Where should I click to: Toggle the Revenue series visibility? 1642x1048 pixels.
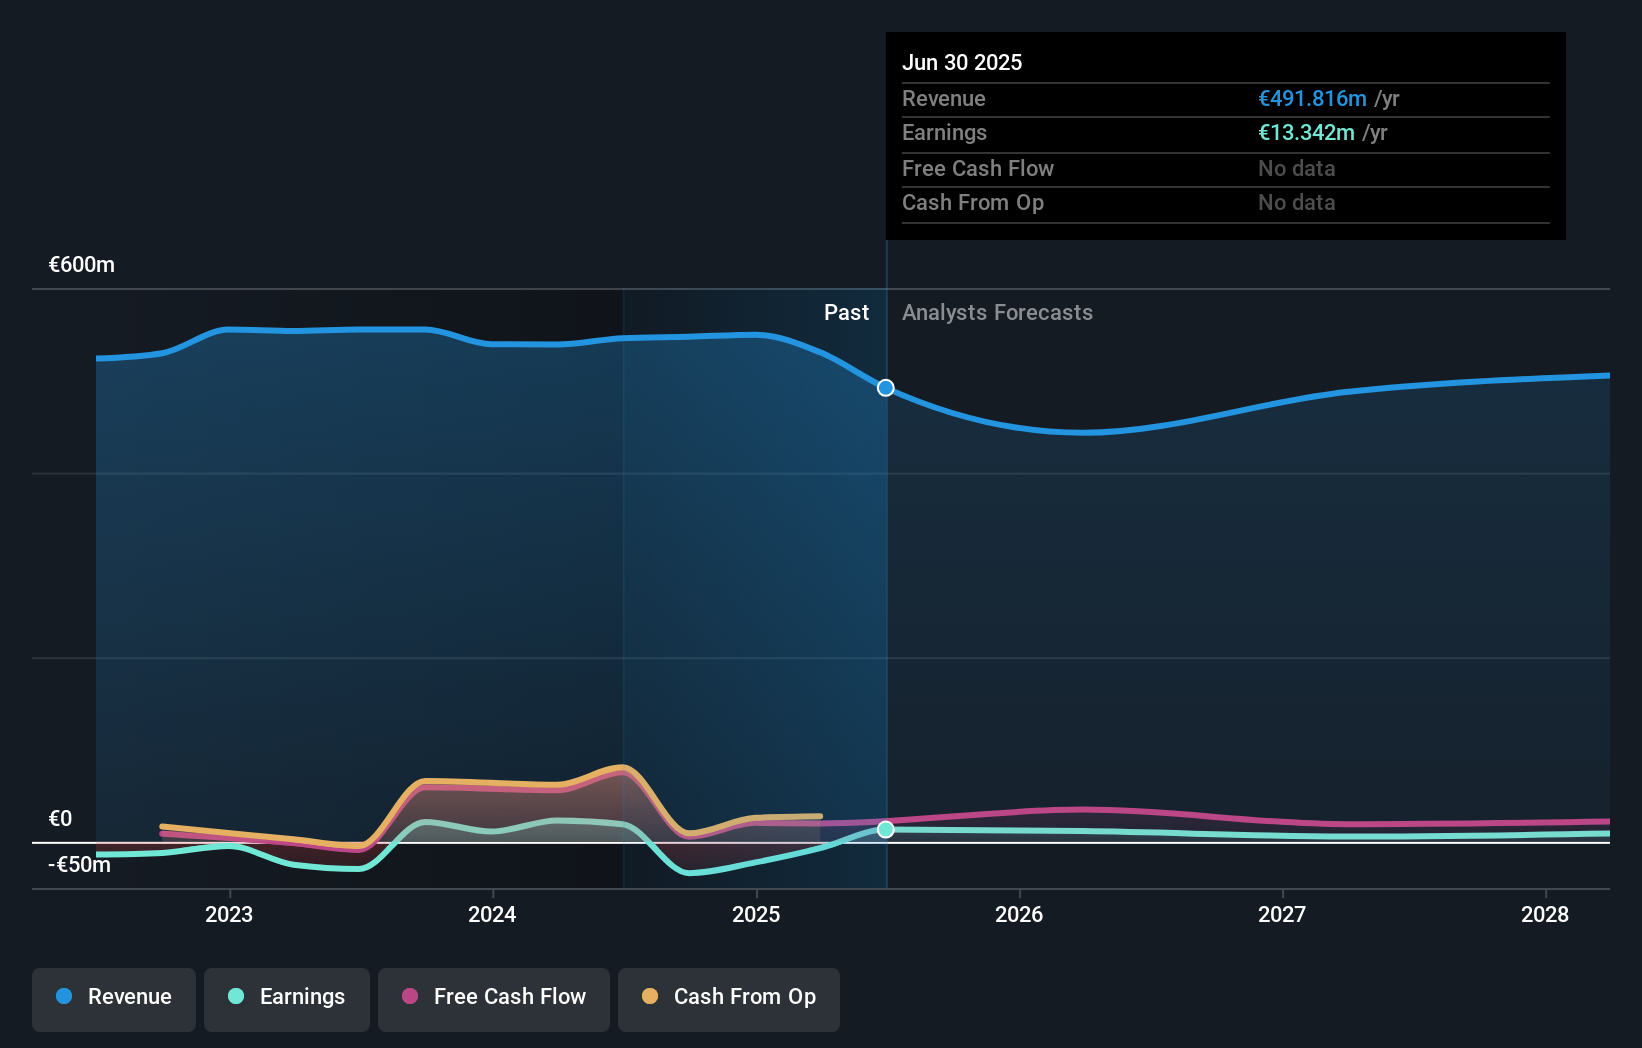pyautogui.click(x=113, y=998)
